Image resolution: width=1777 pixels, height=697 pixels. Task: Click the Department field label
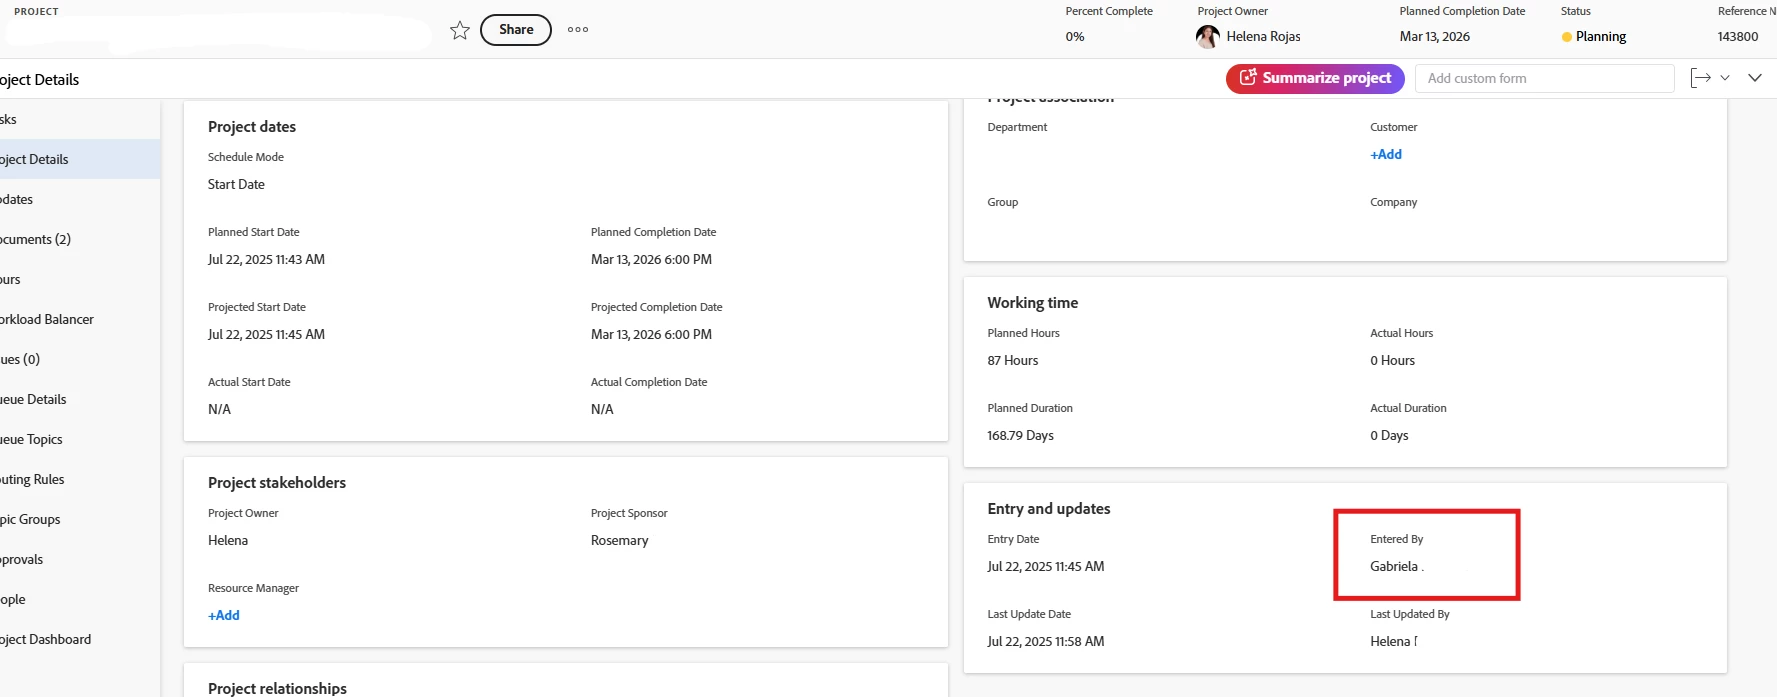pos(1017,127)
